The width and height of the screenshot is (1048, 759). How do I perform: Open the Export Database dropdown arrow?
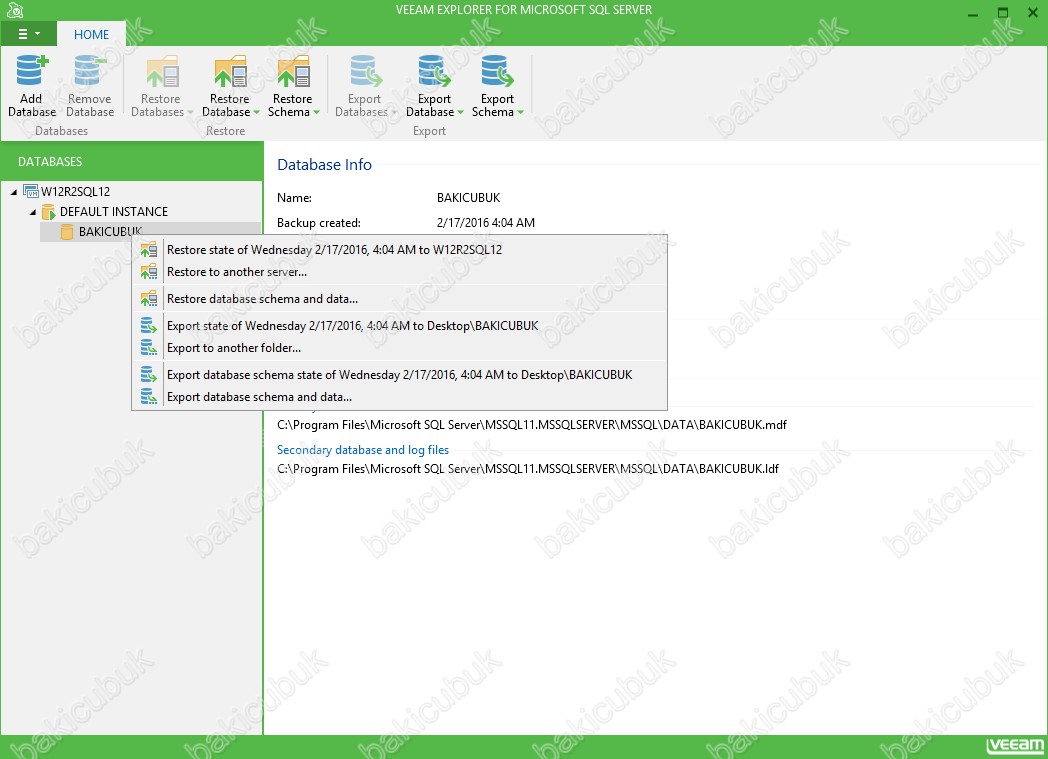(x=461, y=112)
